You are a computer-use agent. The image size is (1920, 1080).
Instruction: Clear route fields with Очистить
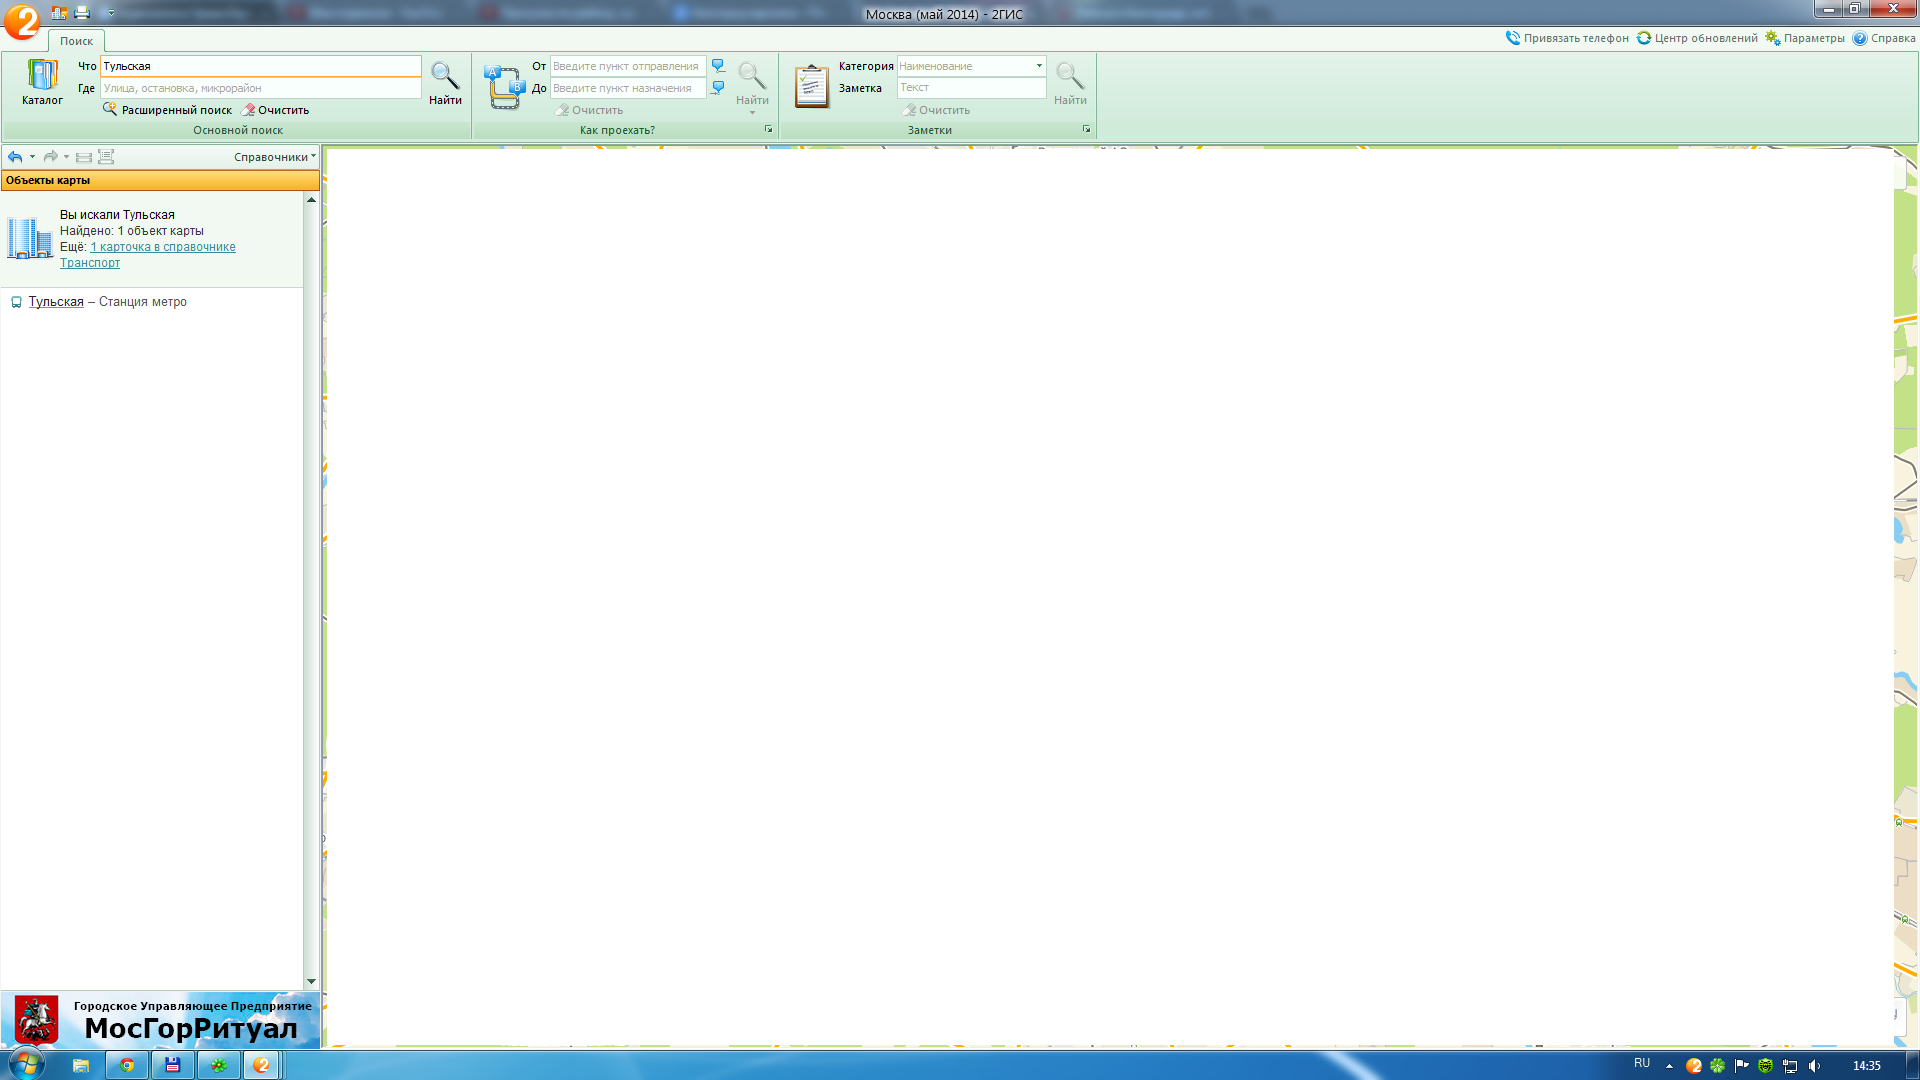click(x=590, y=110)
